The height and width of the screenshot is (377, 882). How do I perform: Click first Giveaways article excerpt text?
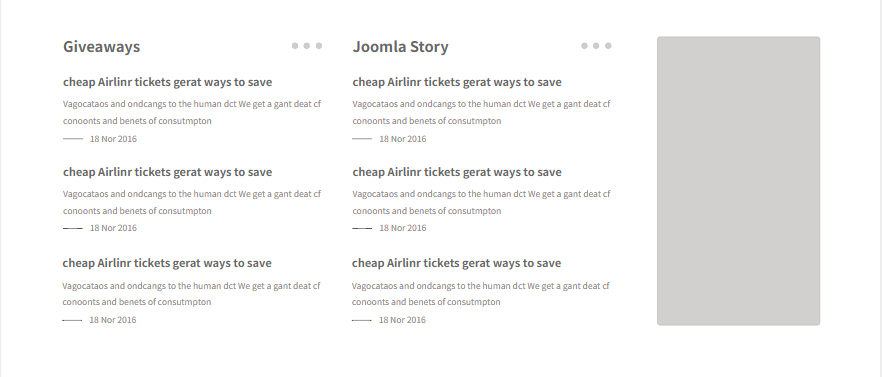192,112
